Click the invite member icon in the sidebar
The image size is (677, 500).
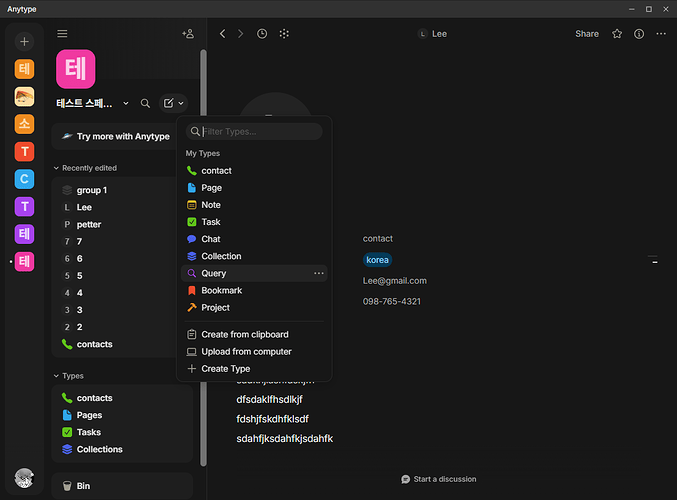(x=188, y=34)
